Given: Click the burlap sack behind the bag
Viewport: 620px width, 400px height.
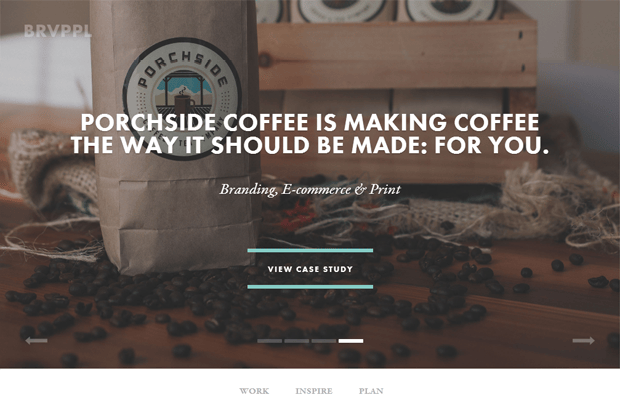Looking at the screenshot, I should 53,174.
